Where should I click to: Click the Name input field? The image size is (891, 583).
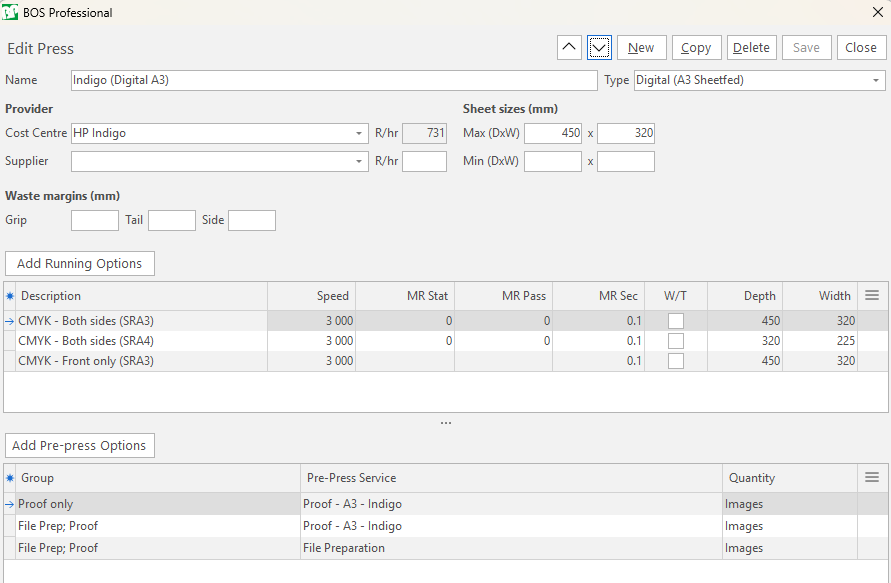[x=334, y=80]
